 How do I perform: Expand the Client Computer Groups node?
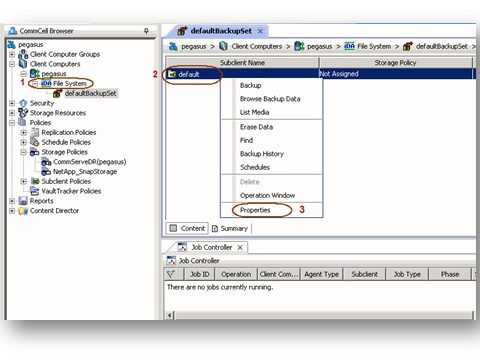tap(12, 54)
